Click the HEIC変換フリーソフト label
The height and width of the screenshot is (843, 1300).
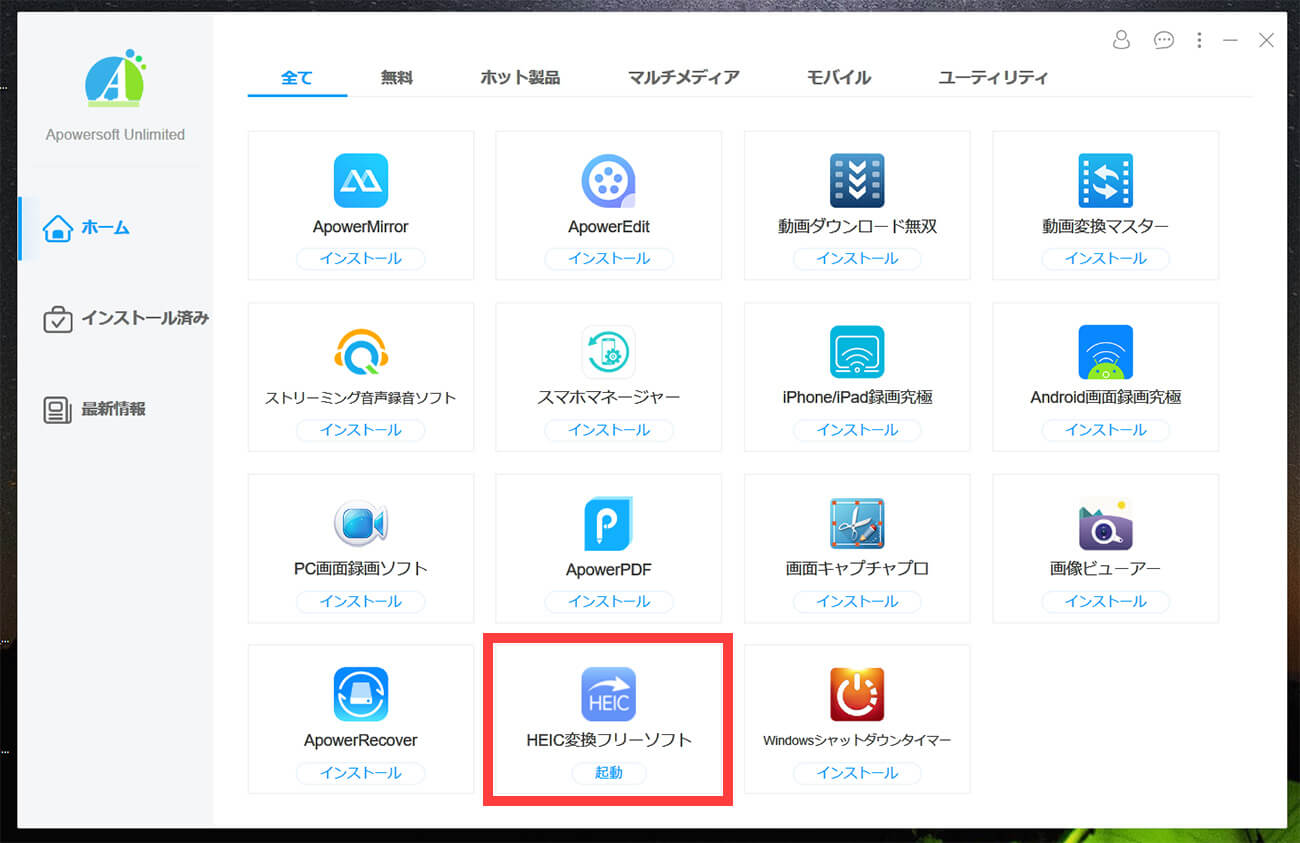(x=608, y=741)
